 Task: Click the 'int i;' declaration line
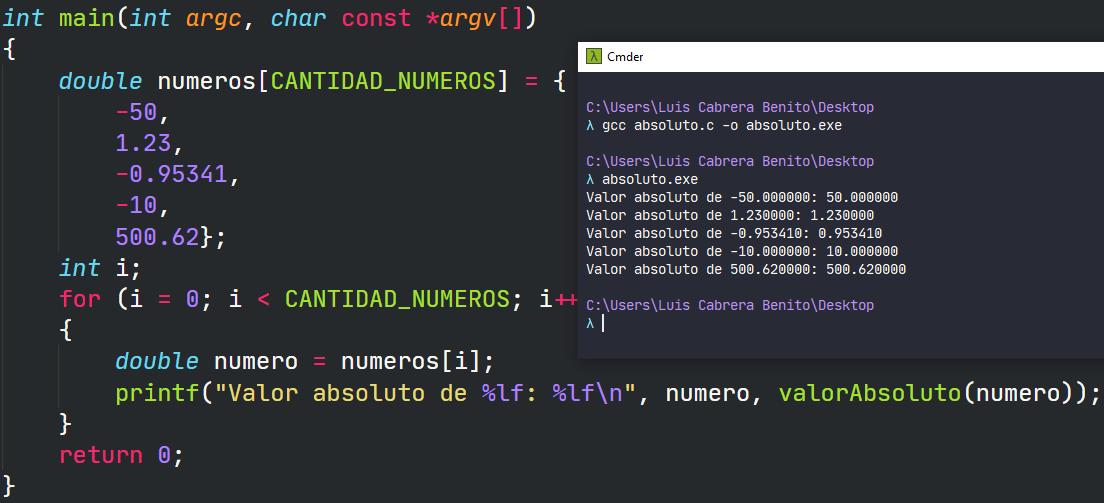(100, 268)
